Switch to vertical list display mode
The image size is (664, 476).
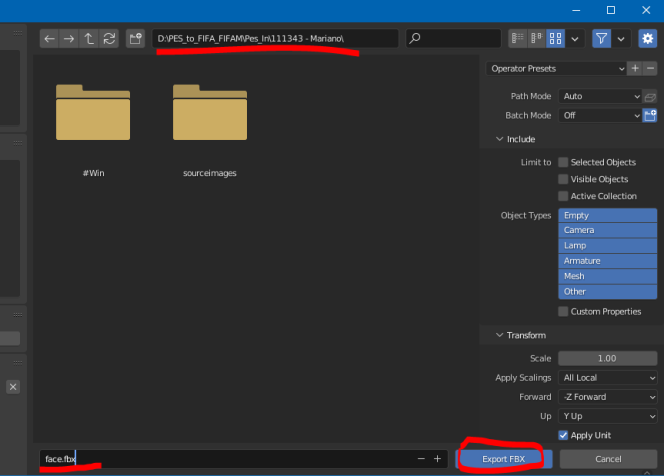point(517,39)
